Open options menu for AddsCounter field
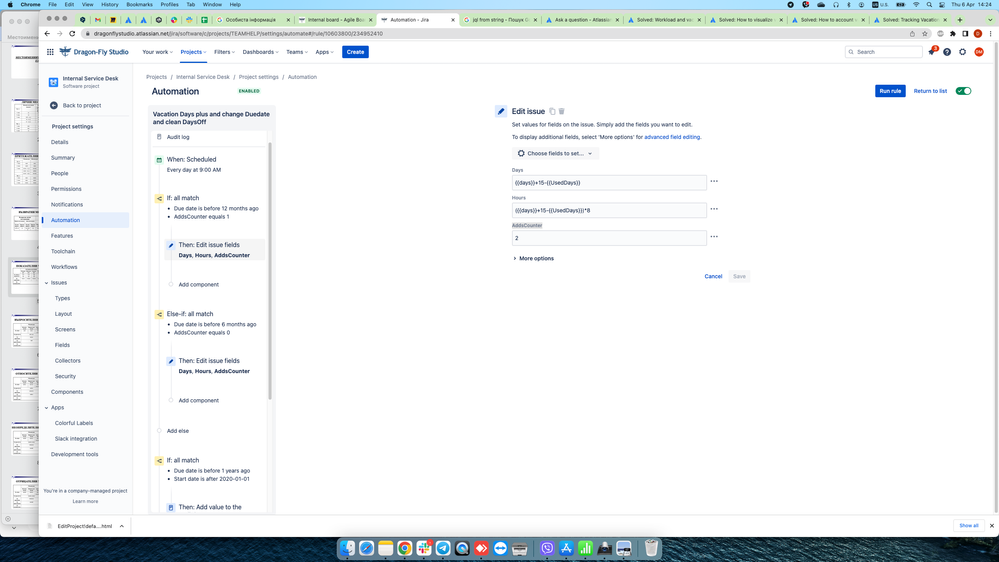This screenshot has height=562, width=999. [714, 236]
